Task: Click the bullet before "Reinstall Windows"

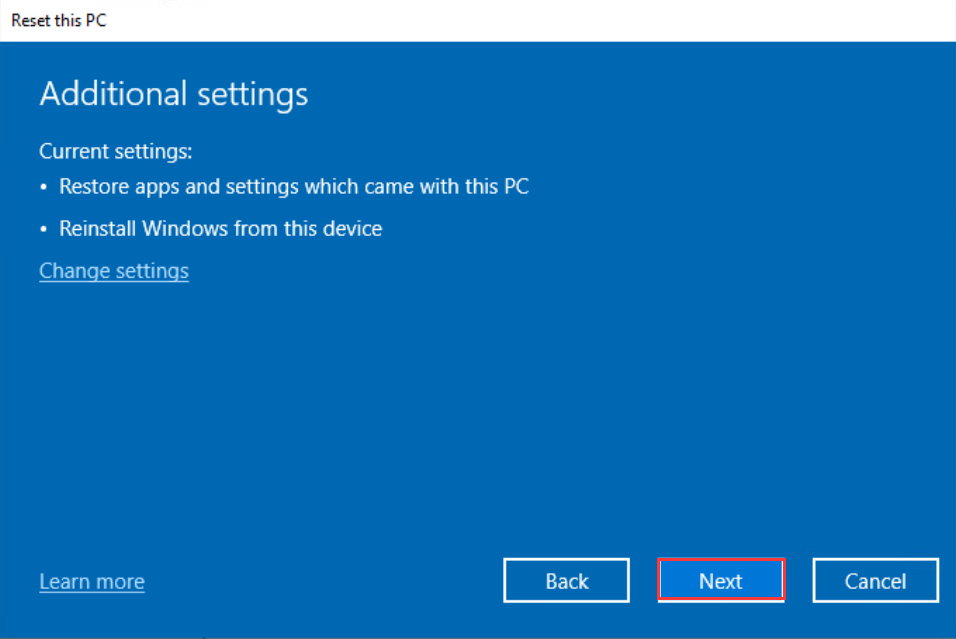Action: 44,230
